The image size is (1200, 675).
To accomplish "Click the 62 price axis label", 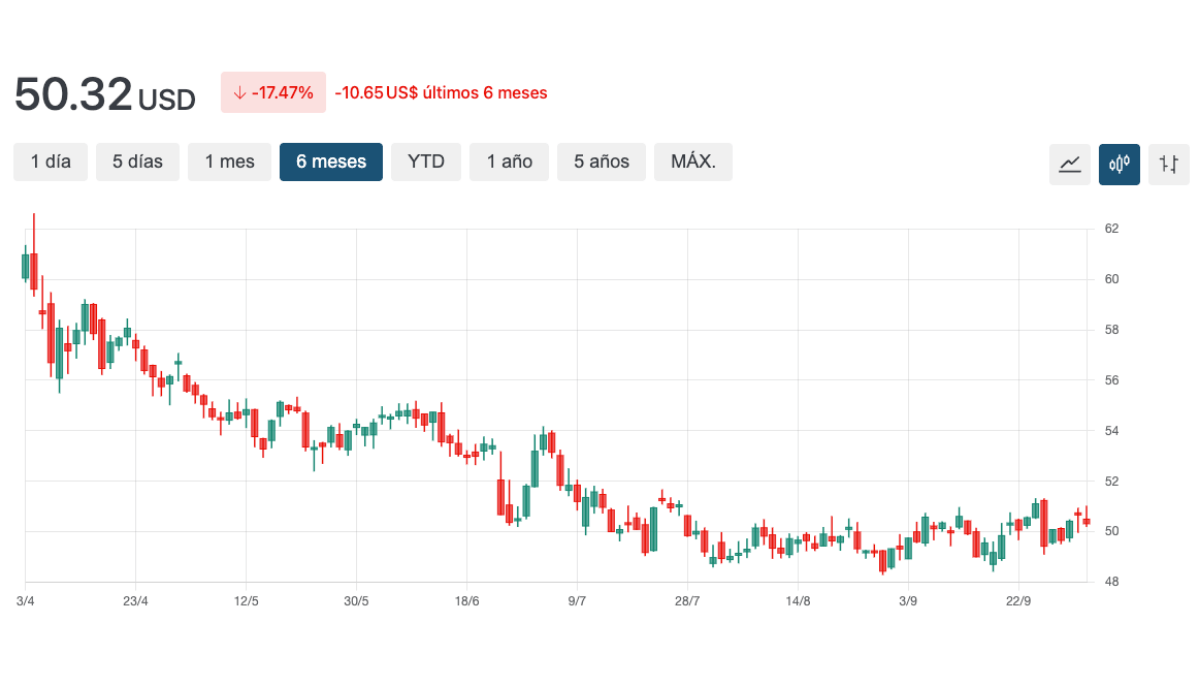I will coord(1111,229).
